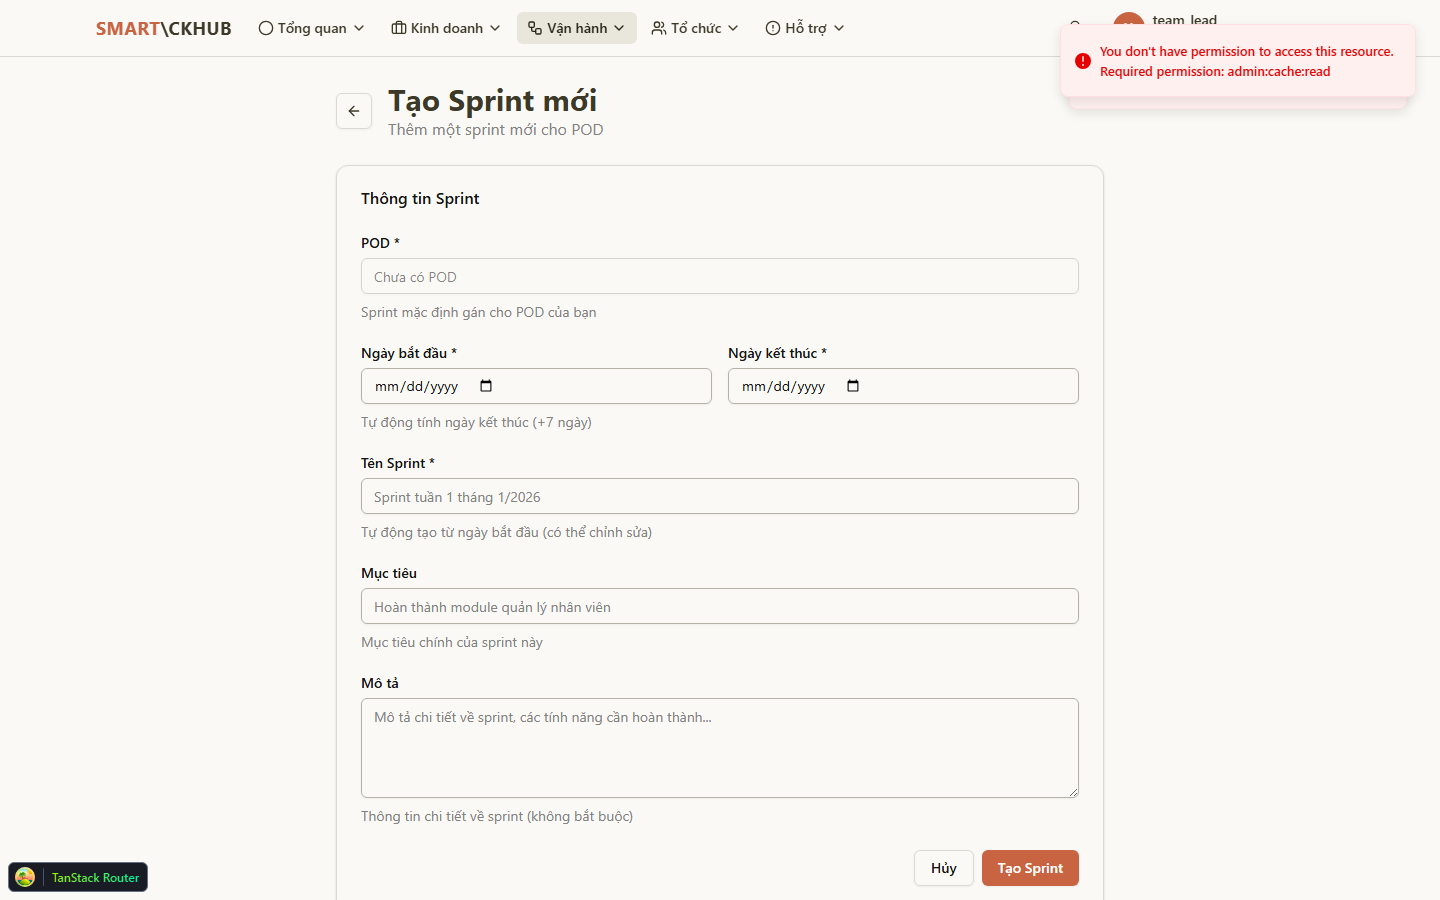This screenshot has height=900, width=1440.
Task: Click the Tên Sprint input field
Action: tap(719, 496)
